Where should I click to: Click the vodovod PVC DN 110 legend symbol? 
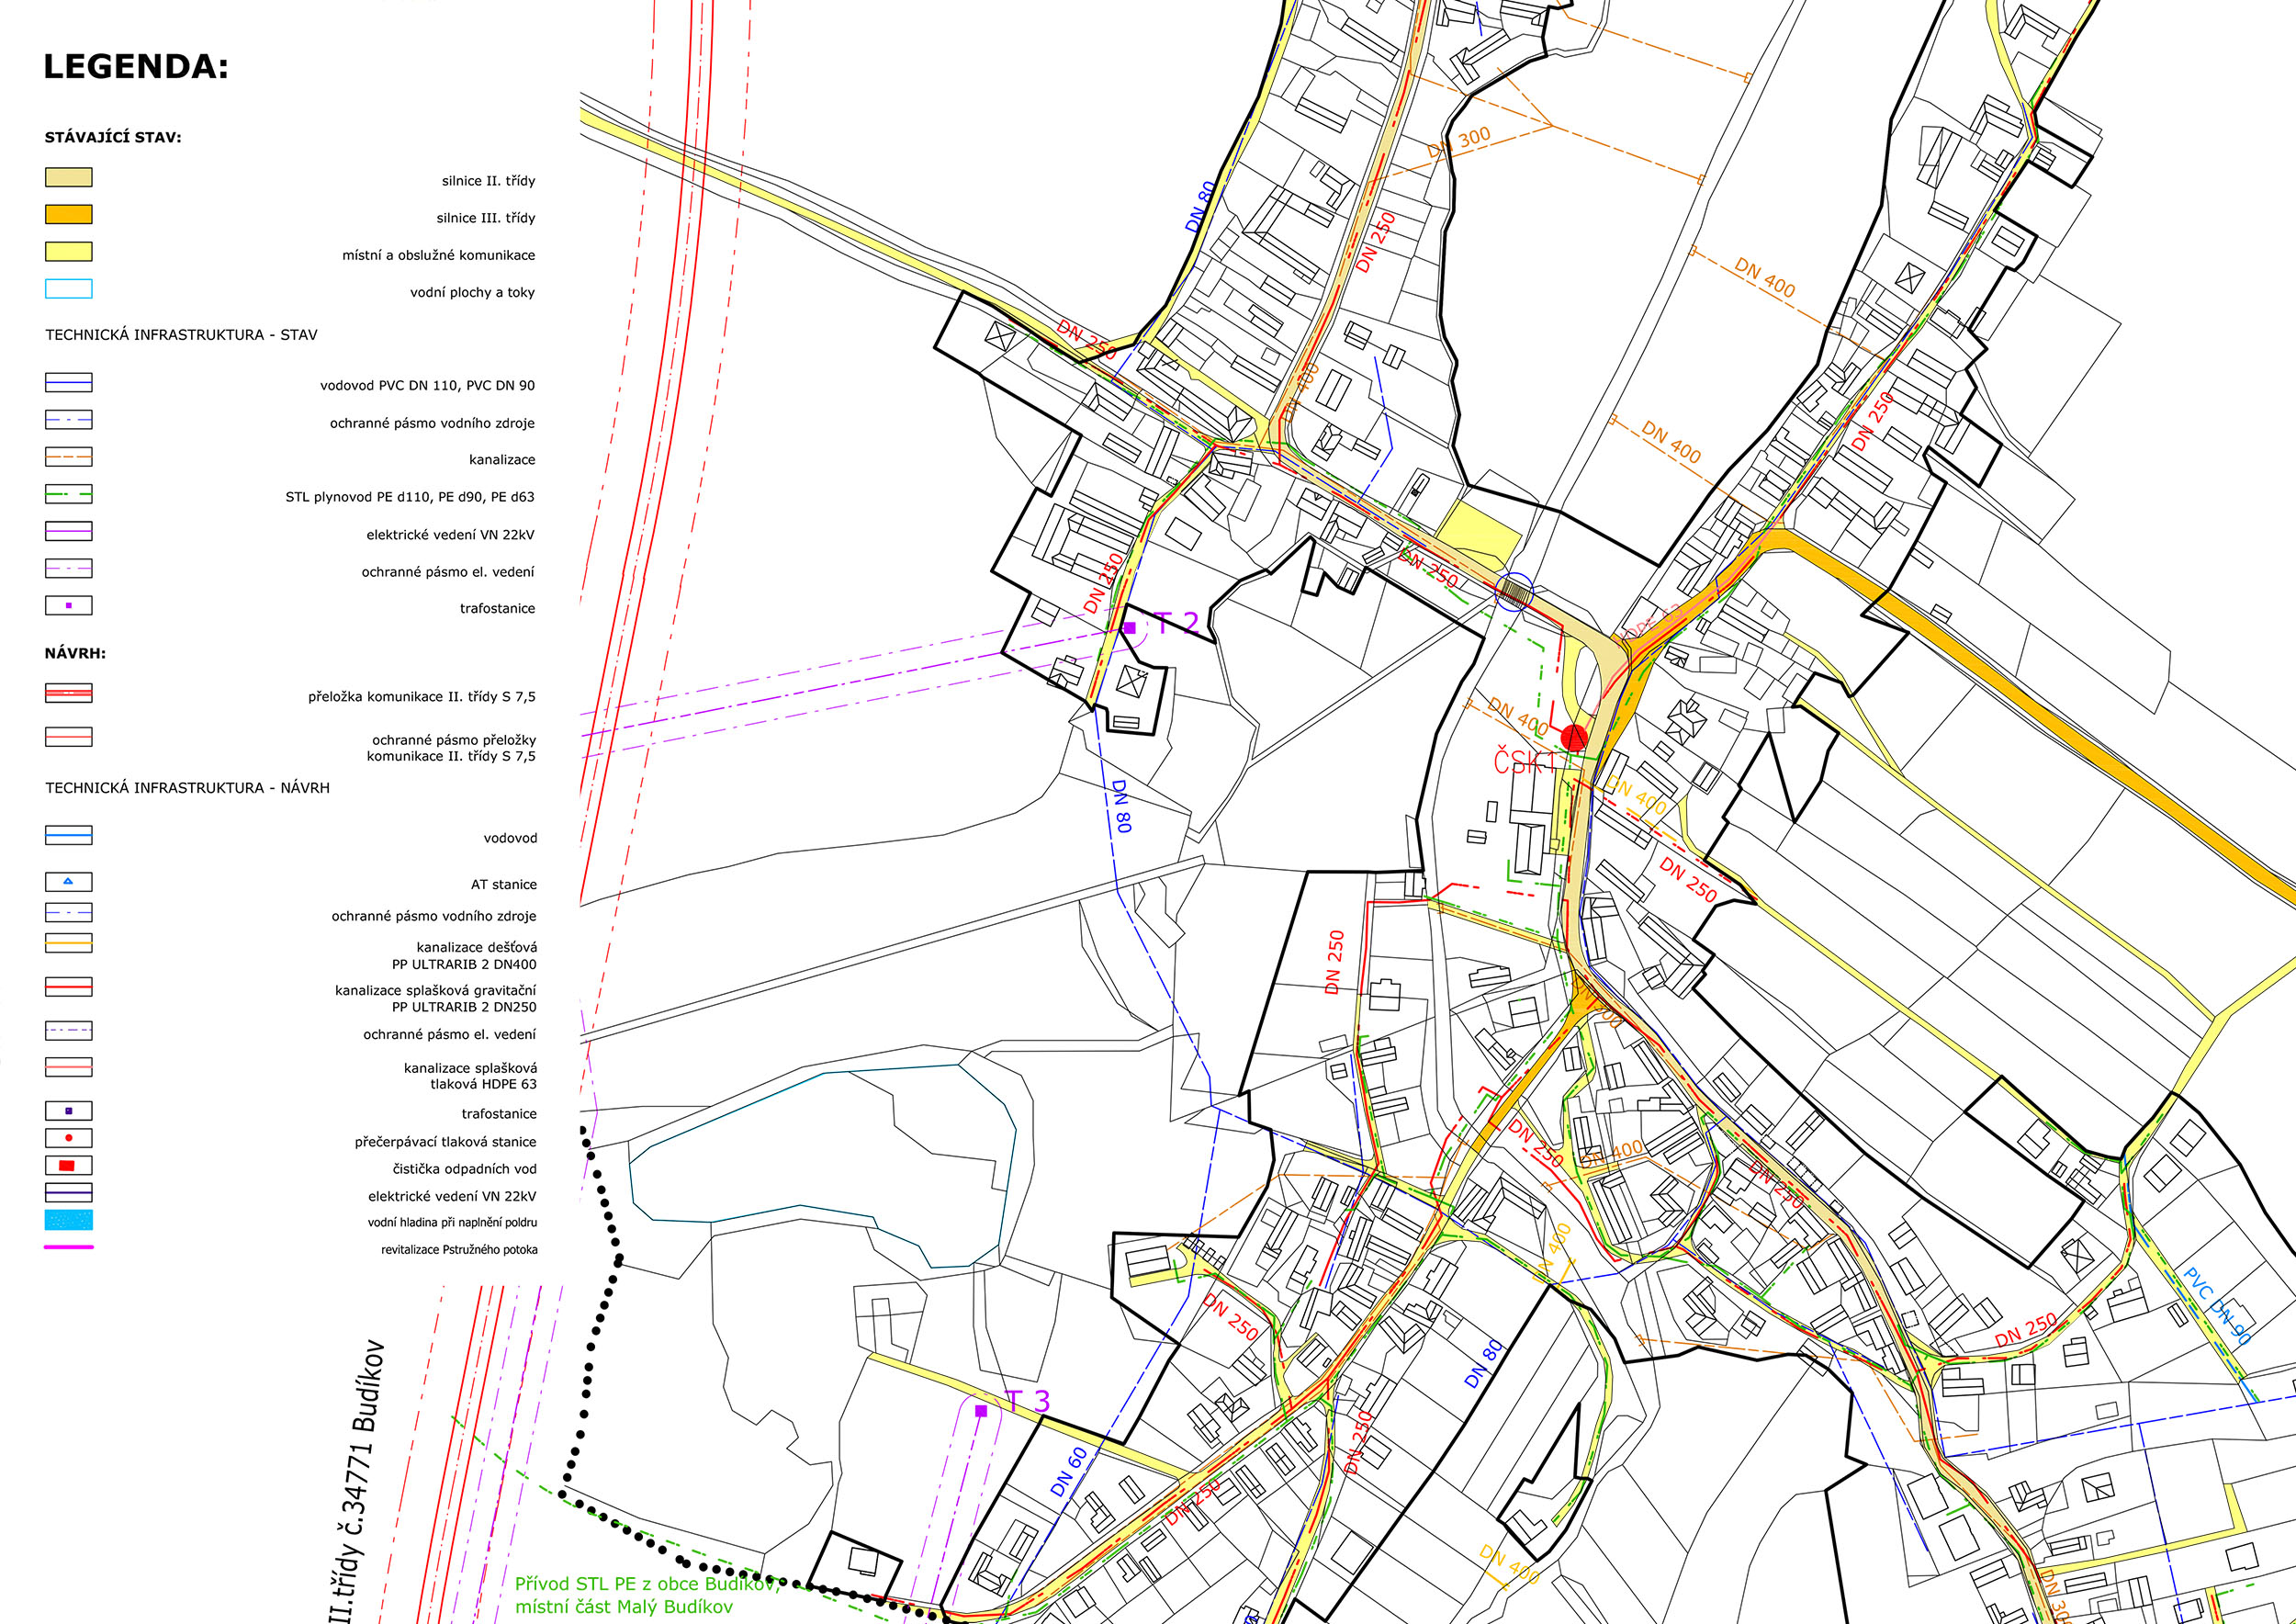click(68, 383)
